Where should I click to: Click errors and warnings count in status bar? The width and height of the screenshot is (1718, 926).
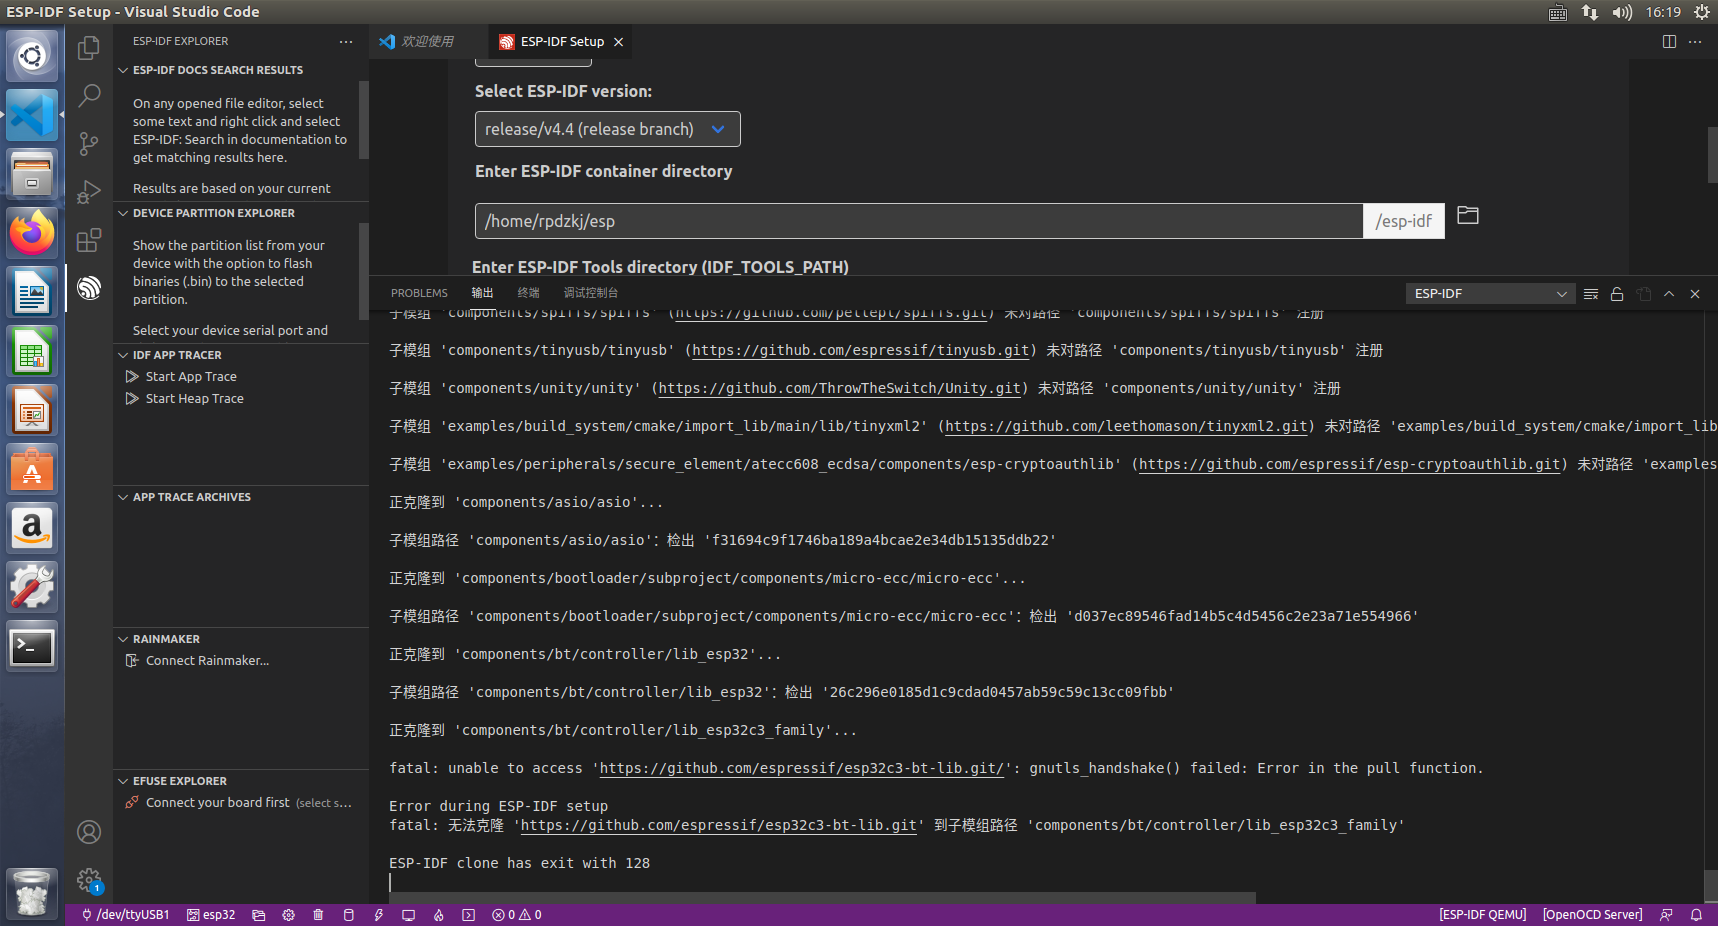(x=517, y=915)
